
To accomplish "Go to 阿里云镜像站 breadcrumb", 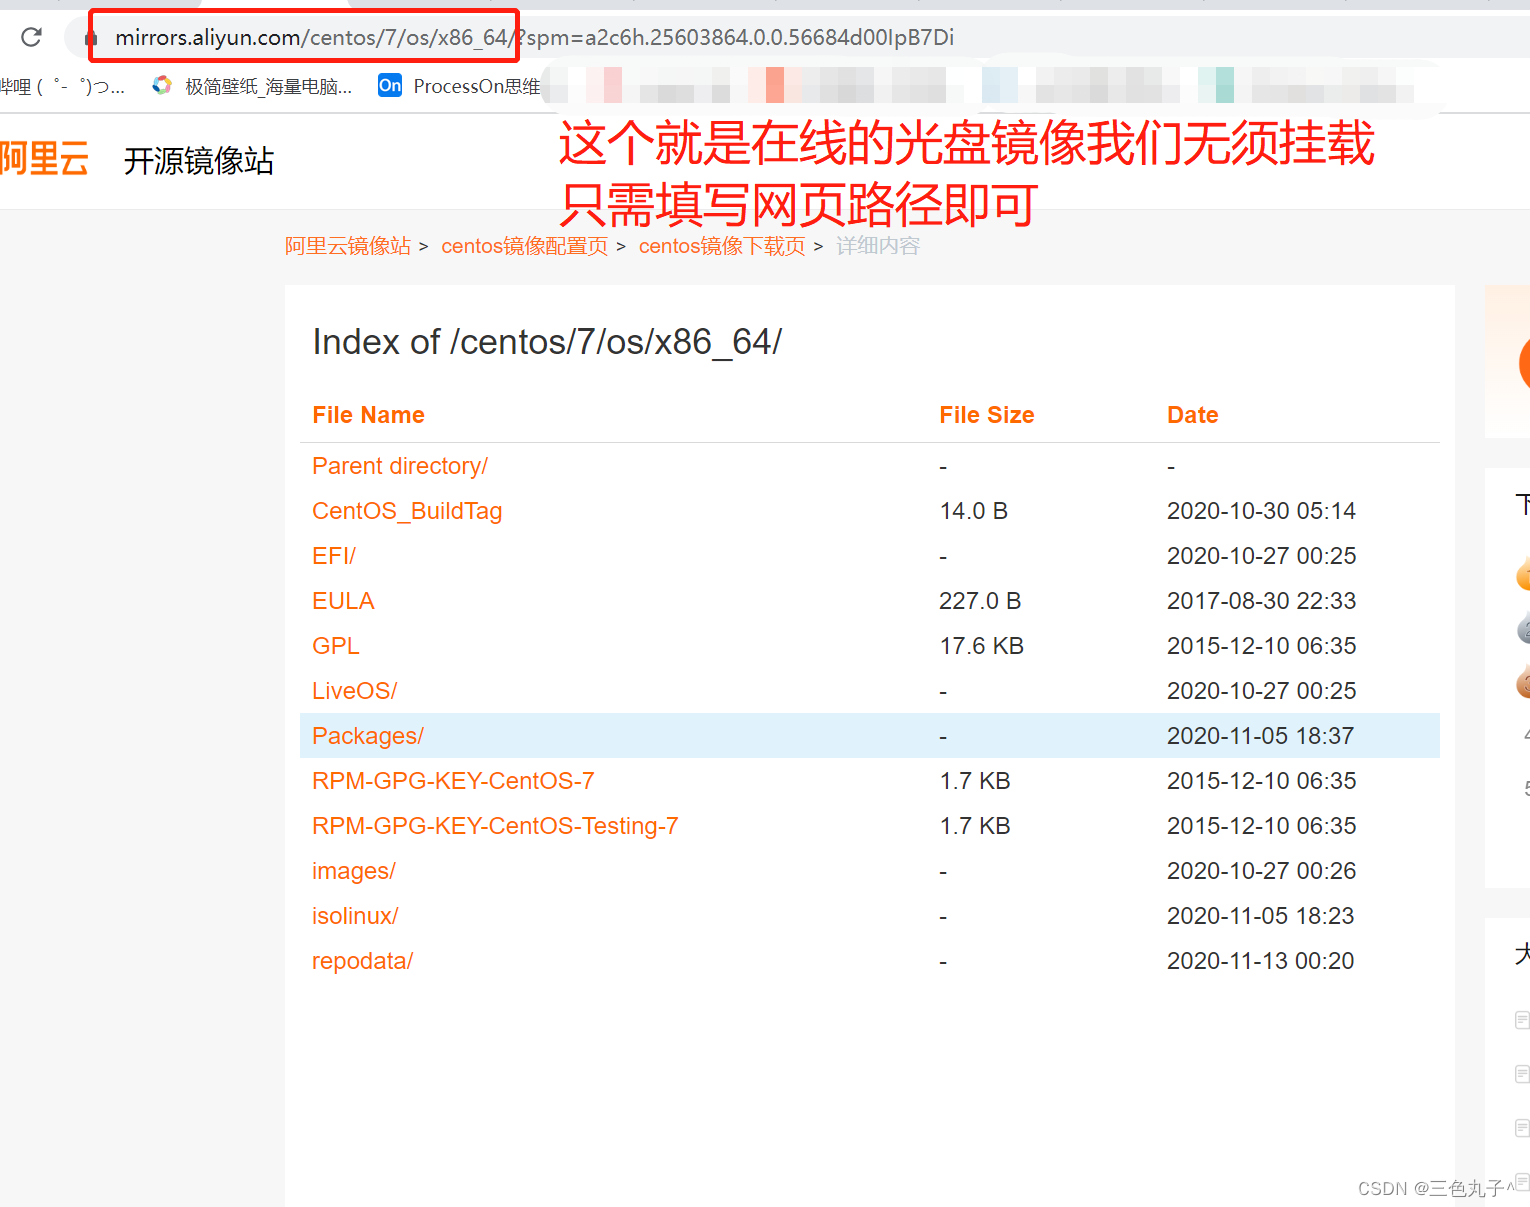I will tap(348, 246).
